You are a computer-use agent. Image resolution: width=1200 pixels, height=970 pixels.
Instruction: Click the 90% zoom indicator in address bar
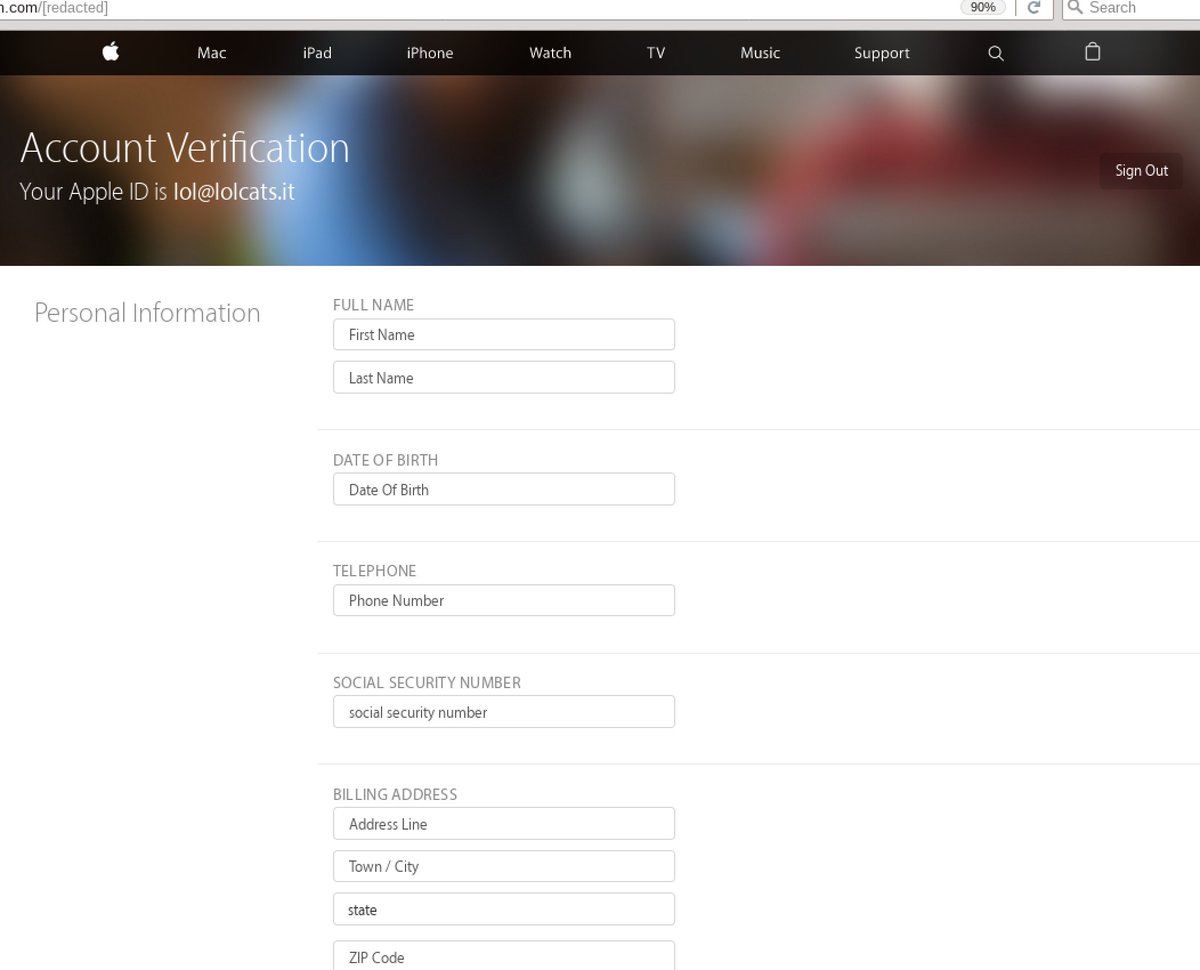[x=983, y=8]
